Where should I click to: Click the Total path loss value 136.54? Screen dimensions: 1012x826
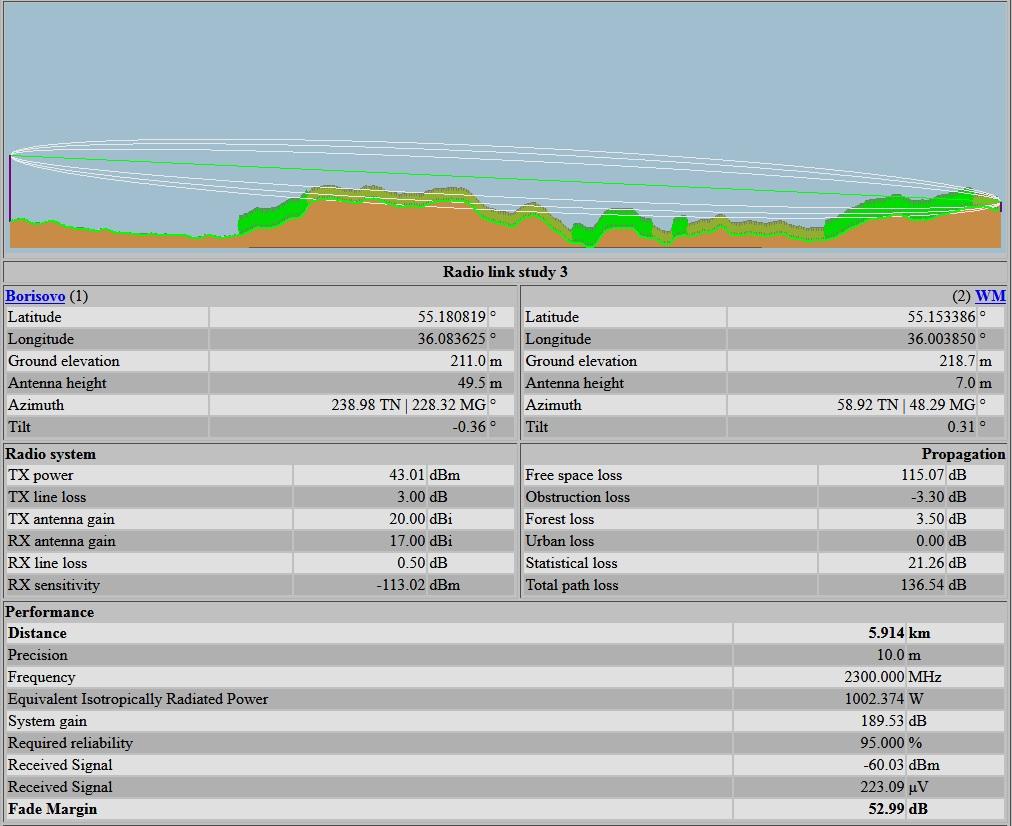pyautogui.click(x=922, y=585)
